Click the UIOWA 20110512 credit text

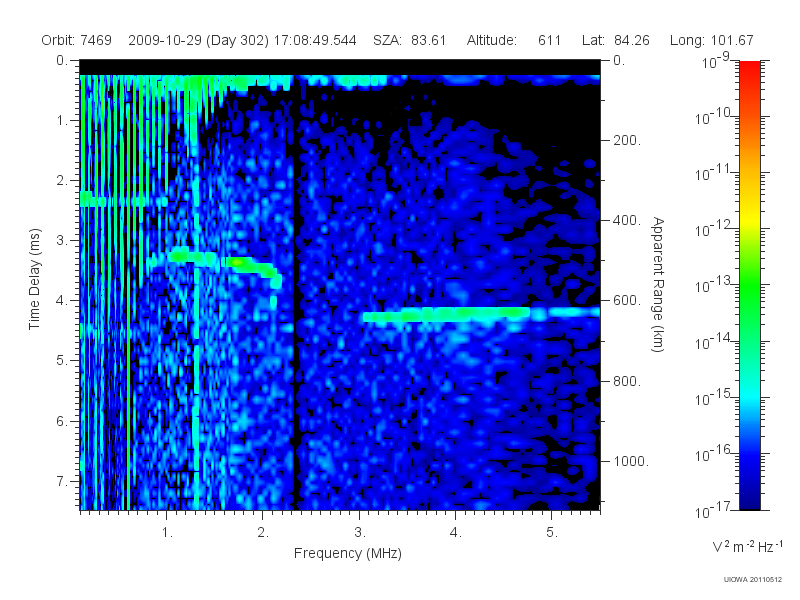pos(753,580)
